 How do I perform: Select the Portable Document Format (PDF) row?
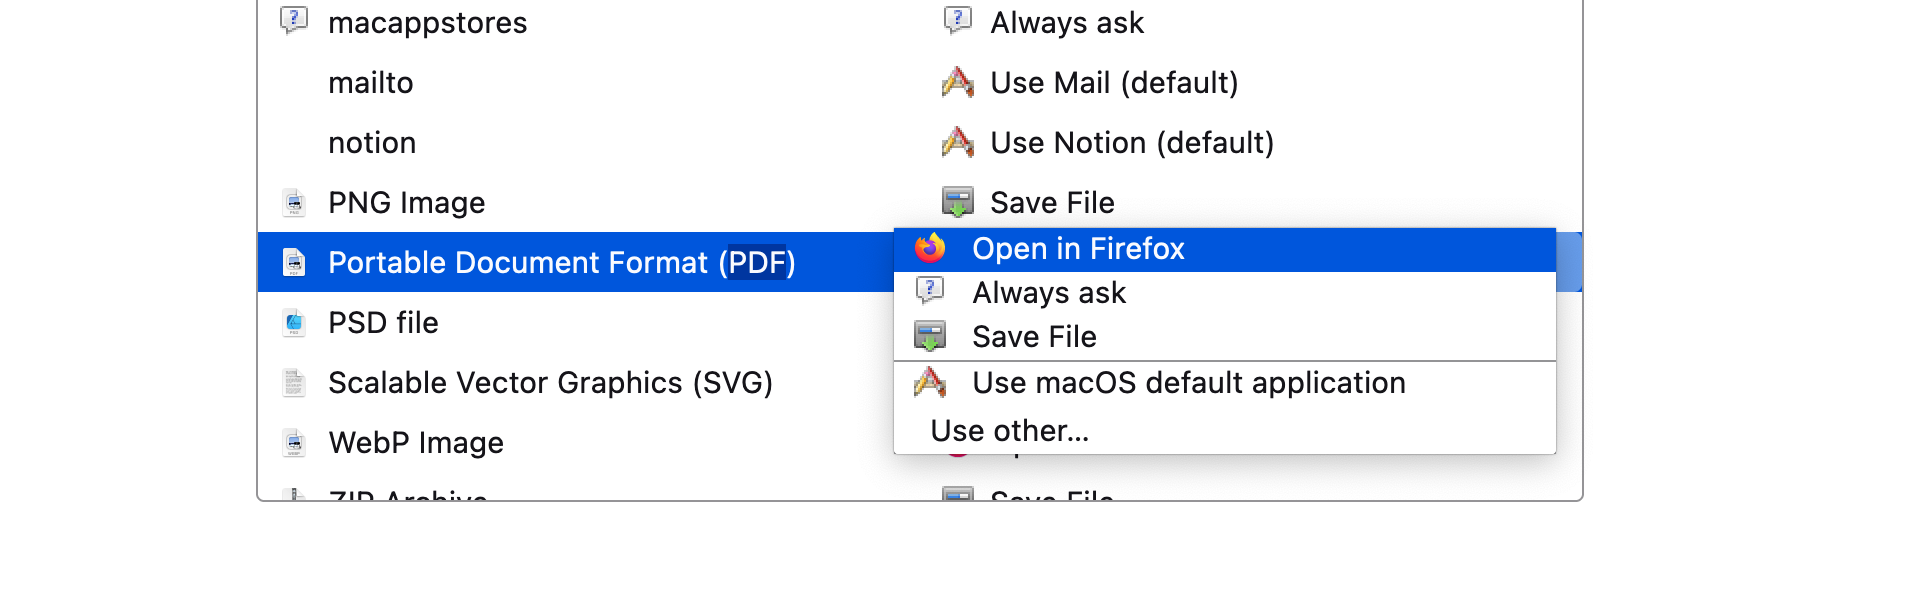(561, 263)
